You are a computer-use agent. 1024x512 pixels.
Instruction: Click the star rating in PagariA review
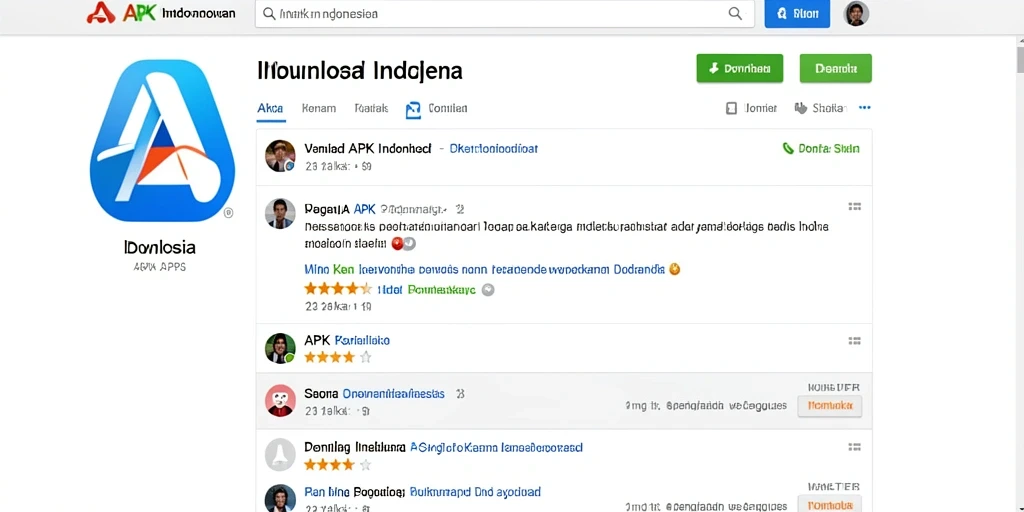(x=338, y=289)
